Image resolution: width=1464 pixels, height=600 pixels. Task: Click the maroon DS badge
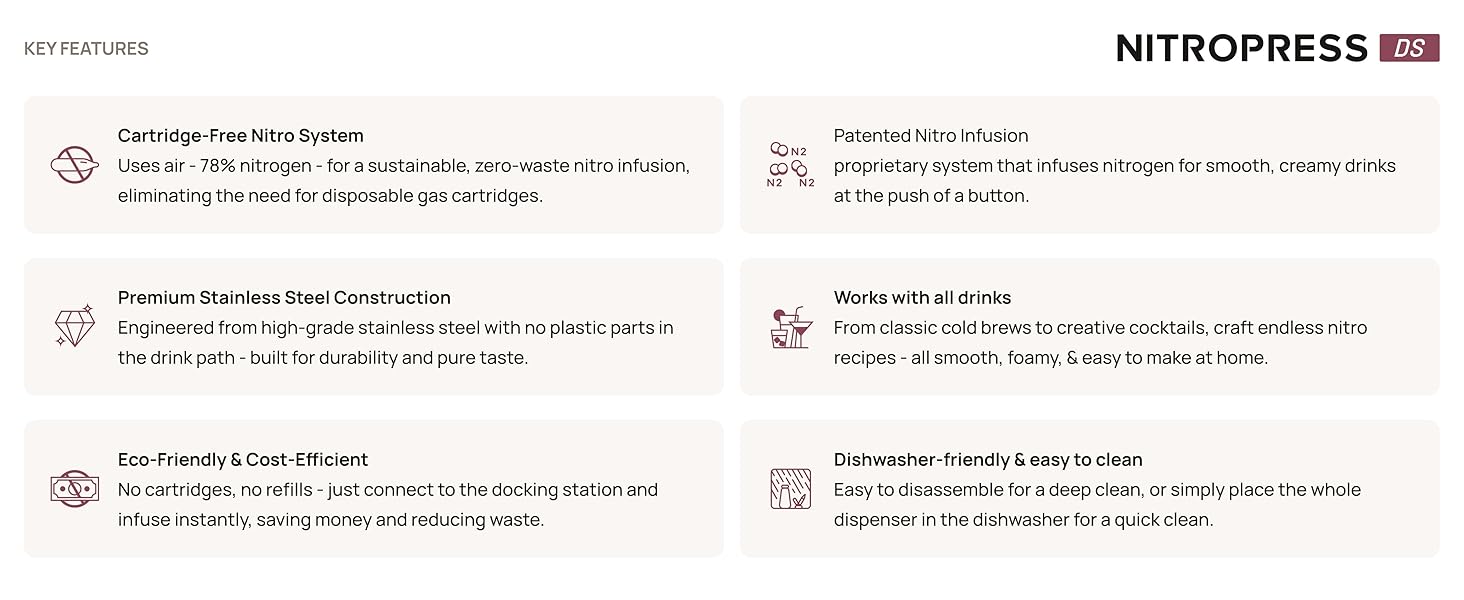tap(1409, 48)
